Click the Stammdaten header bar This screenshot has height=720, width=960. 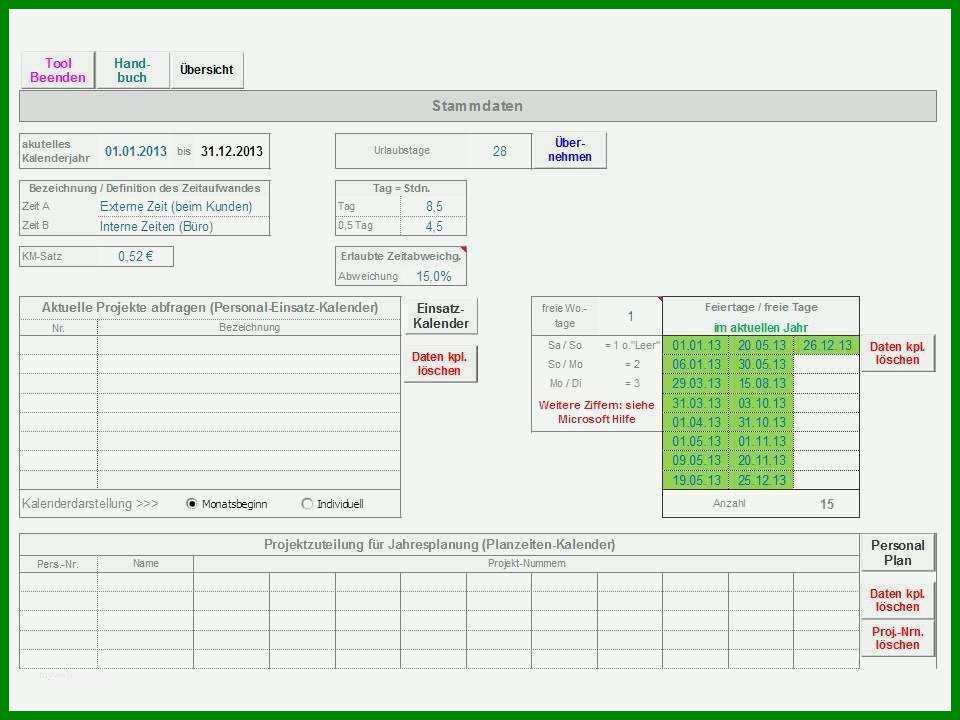click(x=478, y=106)
